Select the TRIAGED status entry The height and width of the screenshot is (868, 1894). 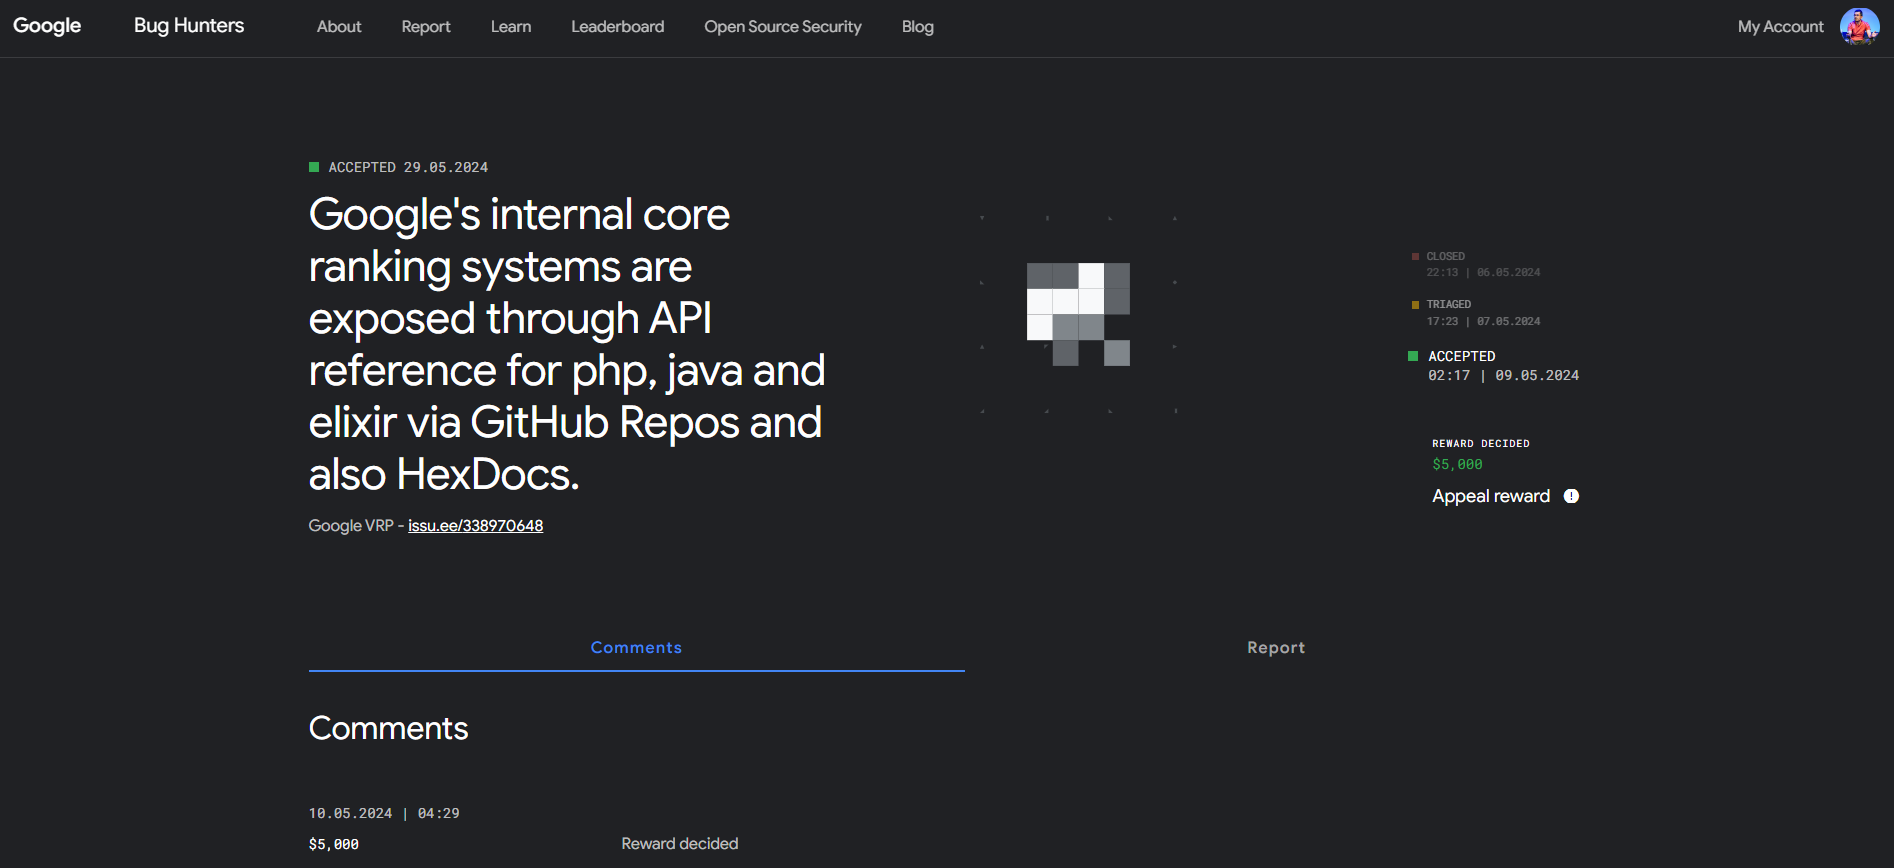(x=1476, y=313)
